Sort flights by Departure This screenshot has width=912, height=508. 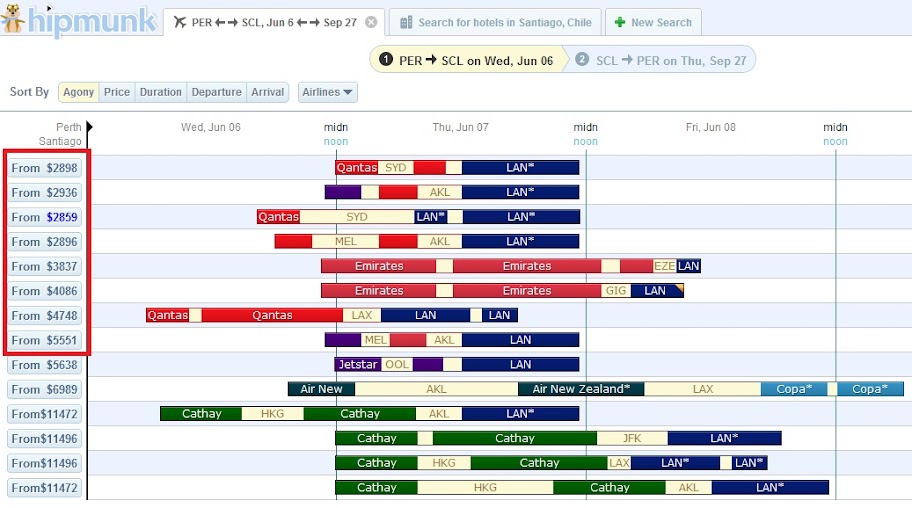(216, 92)
